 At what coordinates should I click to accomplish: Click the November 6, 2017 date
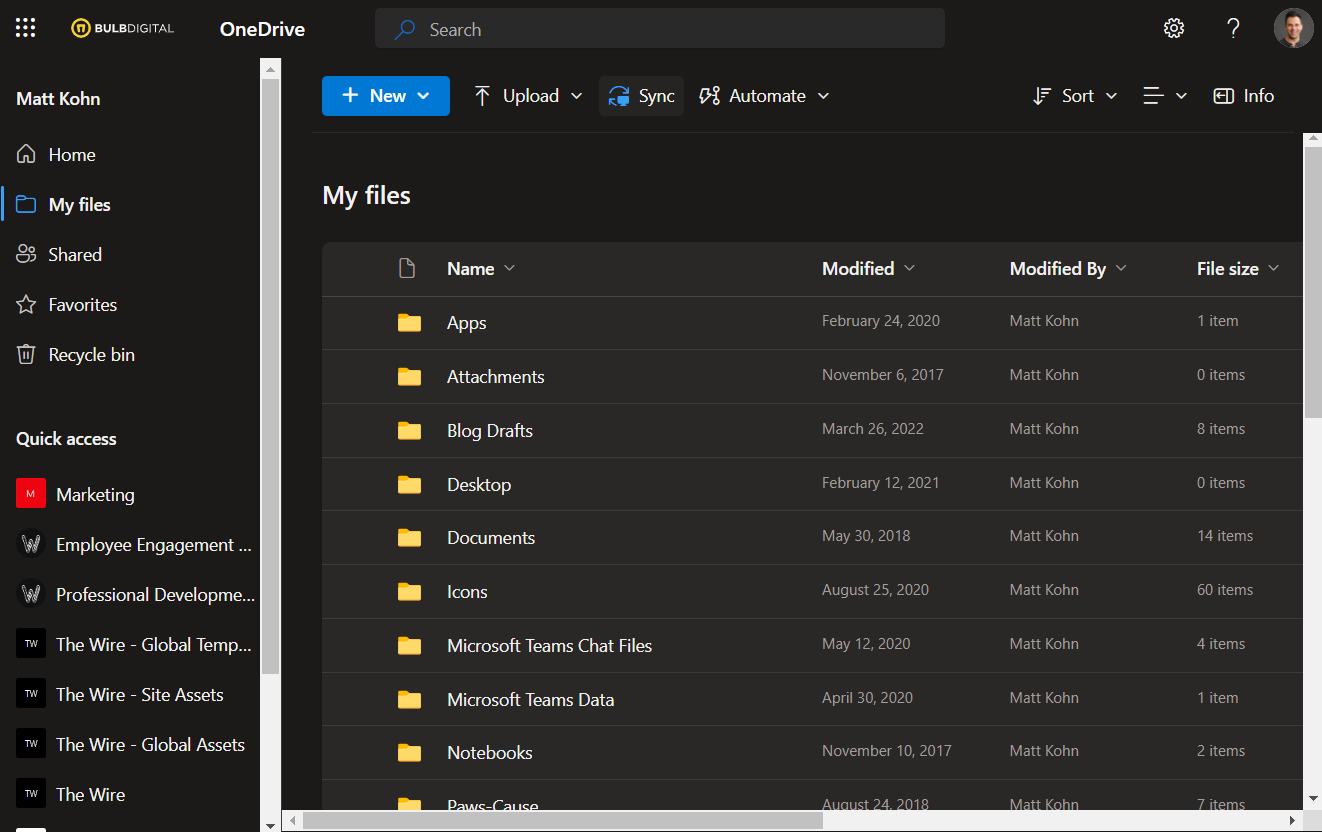pyautogui.click(x=883, y=375)
